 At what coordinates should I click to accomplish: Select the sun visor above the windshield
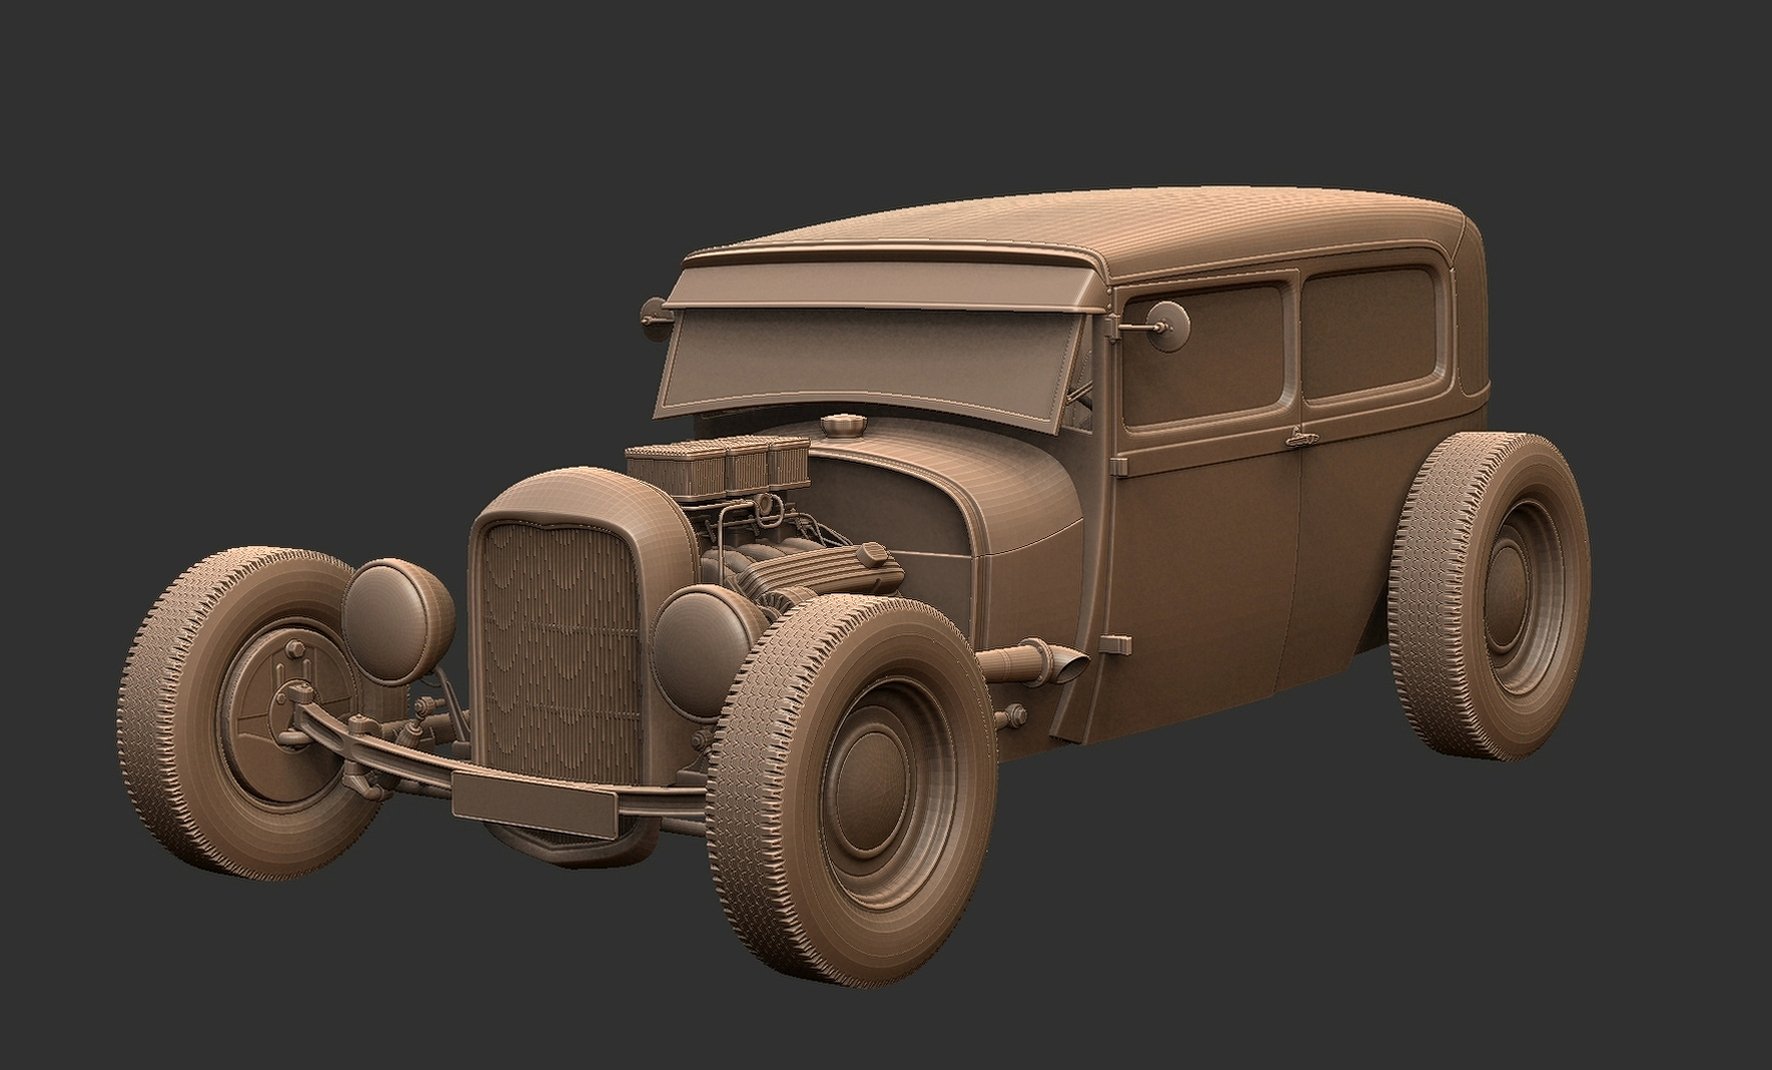coord(885,285)
